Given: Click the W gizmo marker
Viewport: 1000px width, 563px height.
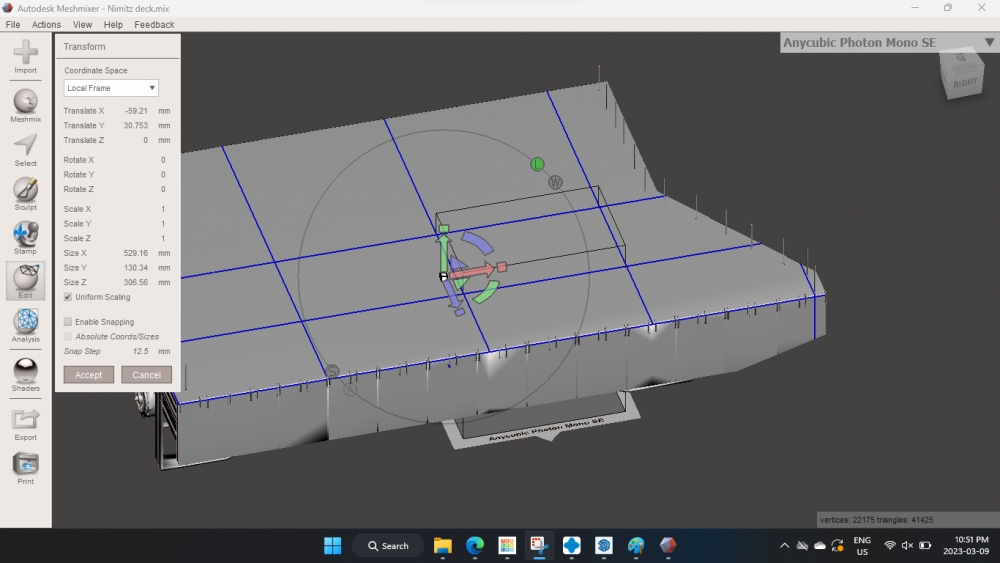Looking at the screenshot, I should (555, 183).
